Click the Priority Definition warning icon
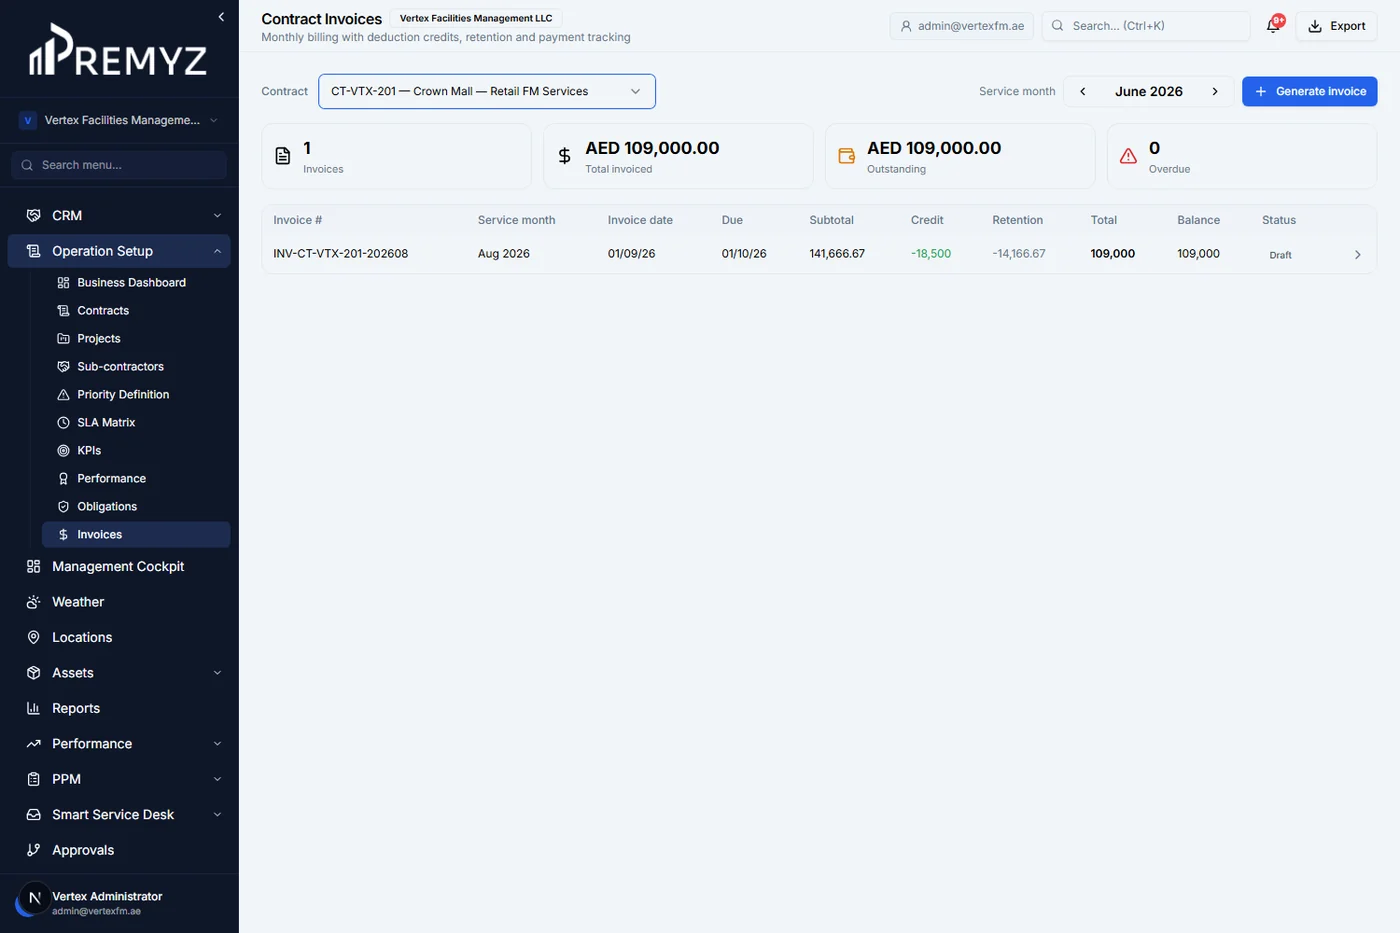1400x933 pixels. 63,395
